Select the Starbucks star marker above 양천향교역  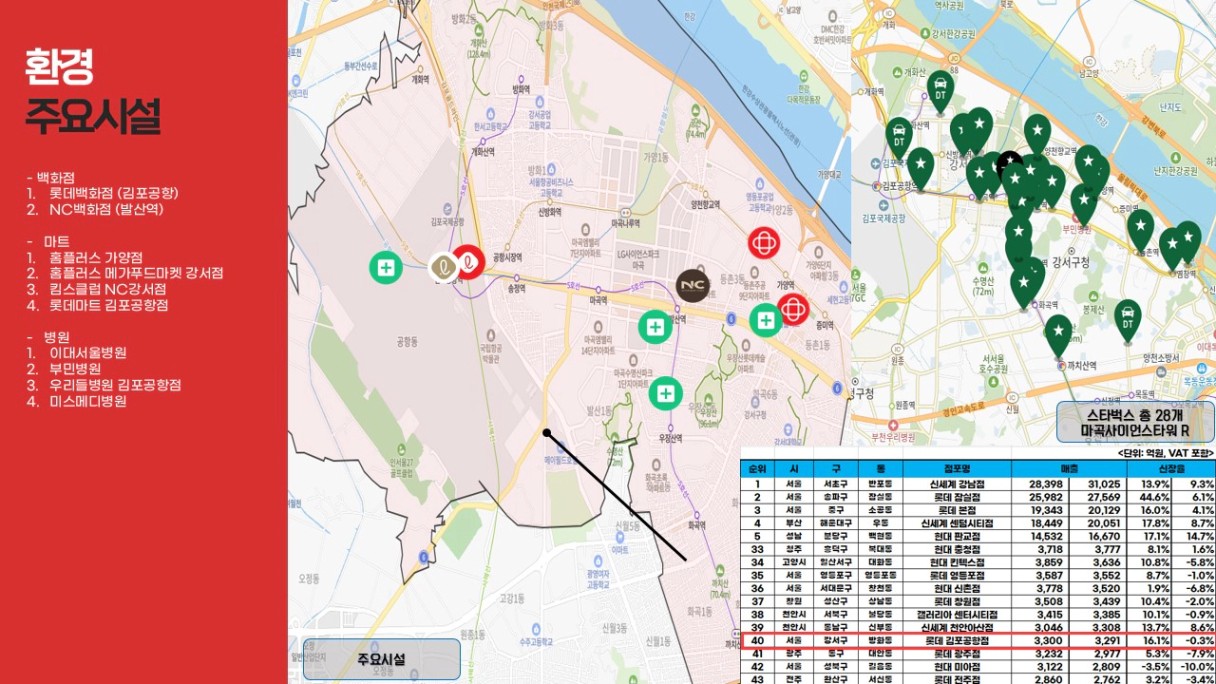1037,134
